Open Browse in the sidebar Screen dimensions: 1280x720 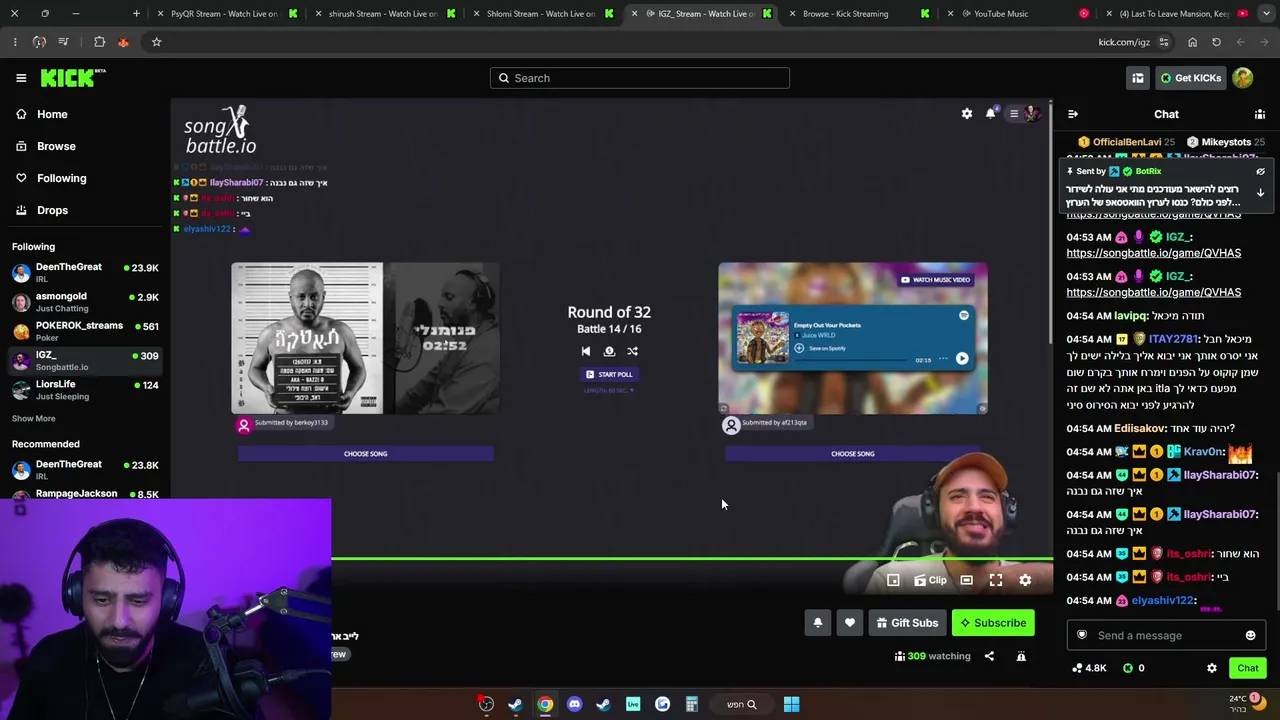tap(56, 146)
